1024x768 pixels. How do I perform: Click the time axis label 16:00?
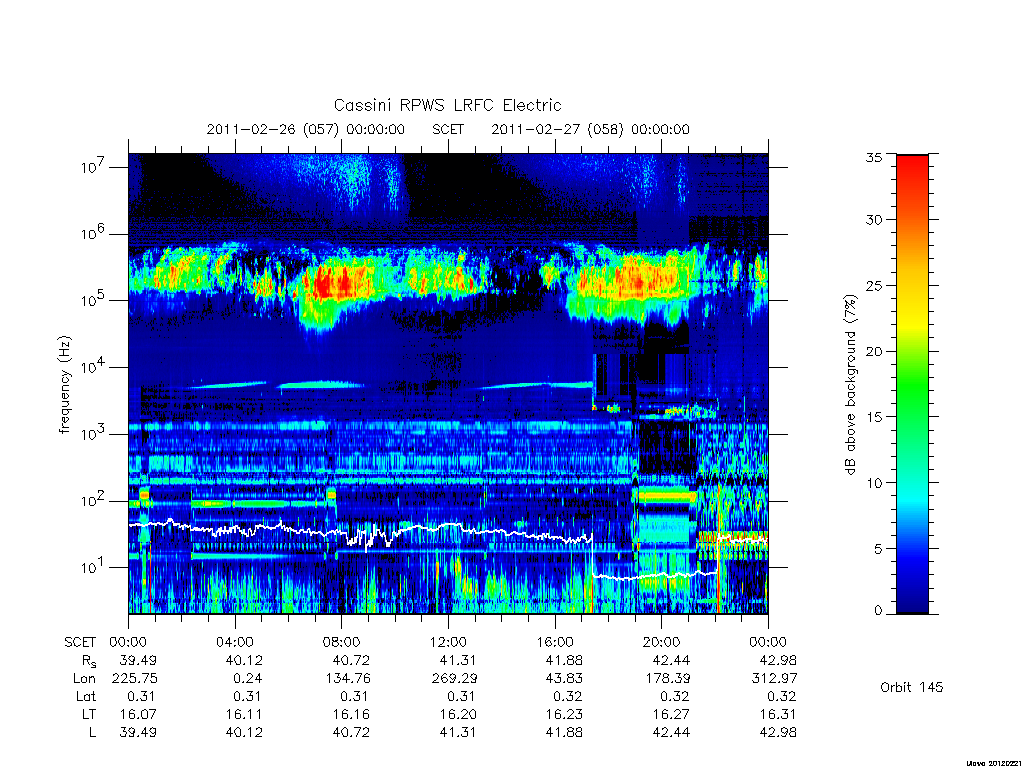point(555,643)
